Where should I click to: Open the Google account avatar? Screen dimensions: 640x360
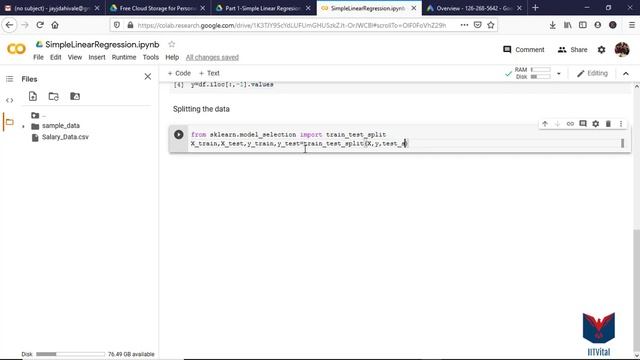(622, 50)
